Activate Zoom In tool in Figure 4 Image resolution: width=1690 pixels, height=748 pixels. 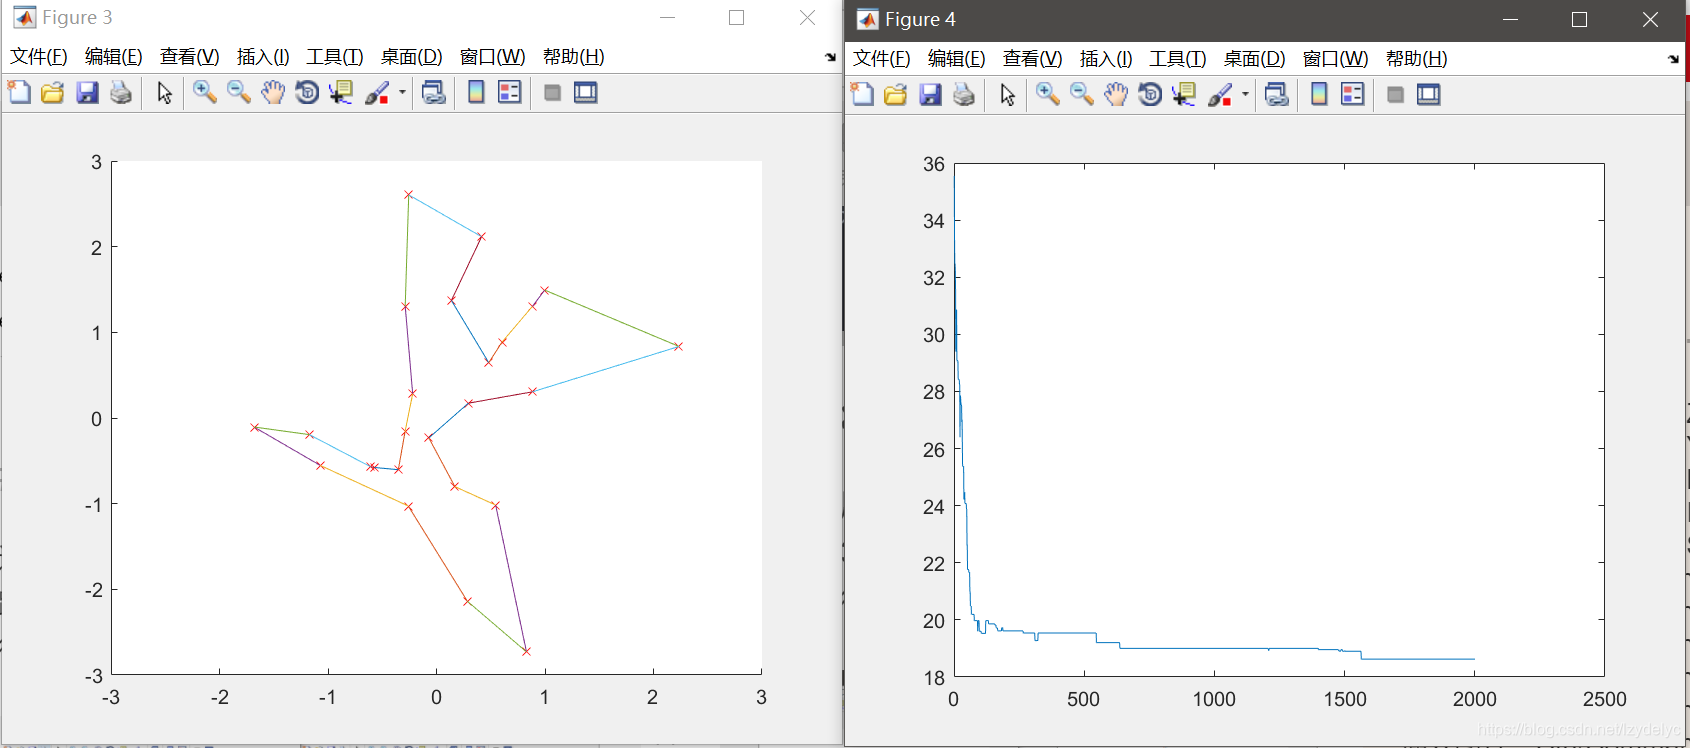coord(1048,95)
